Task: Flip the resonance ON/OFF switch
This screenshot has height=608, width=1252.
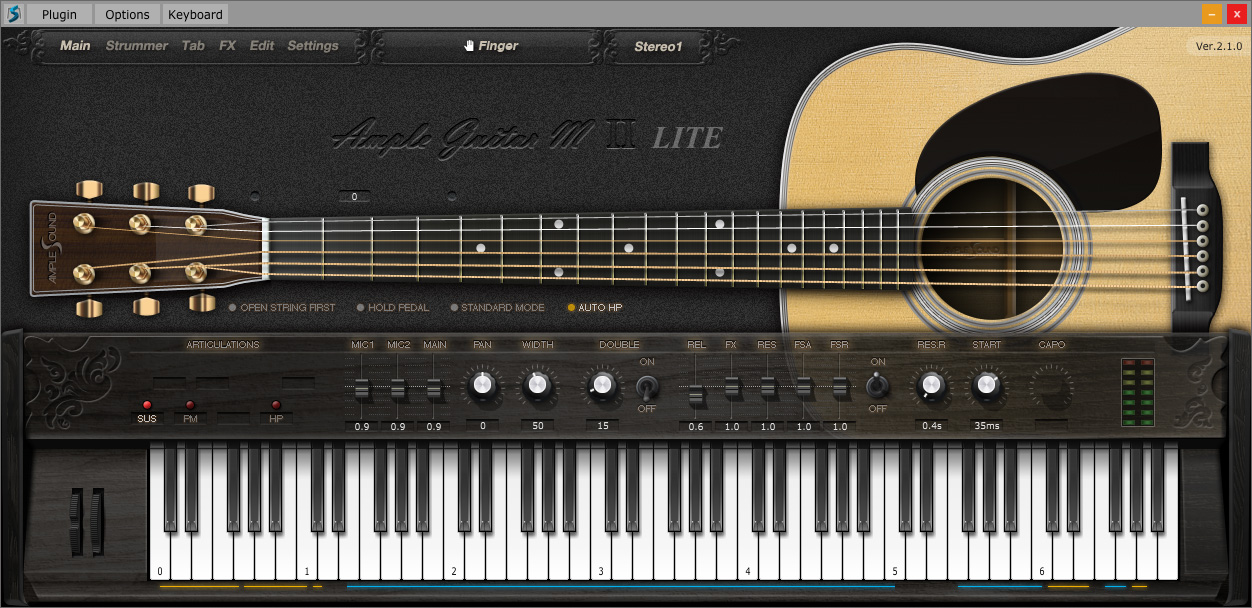Action: tap(879, 388)
